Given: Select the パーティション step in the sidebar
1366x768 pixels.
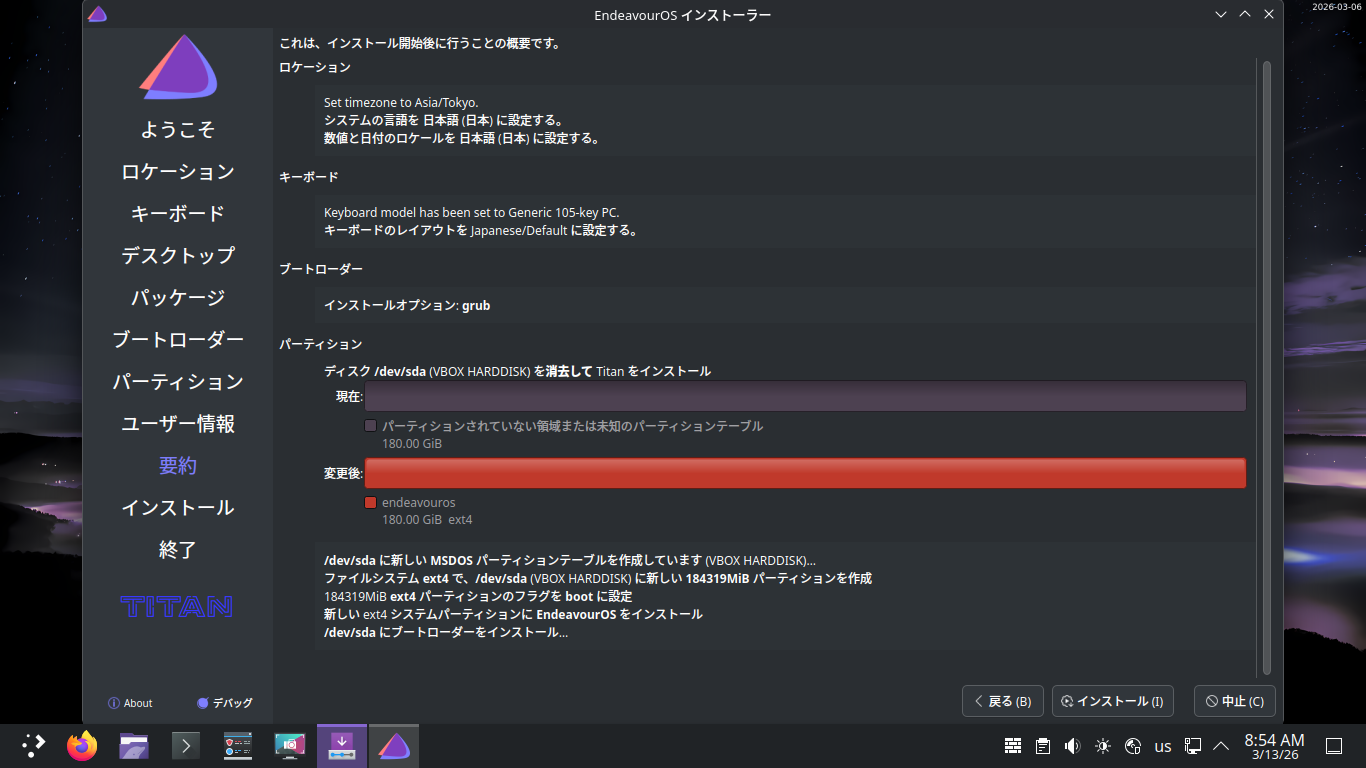Looking at the screenshot, I should (x=178, y=382).
